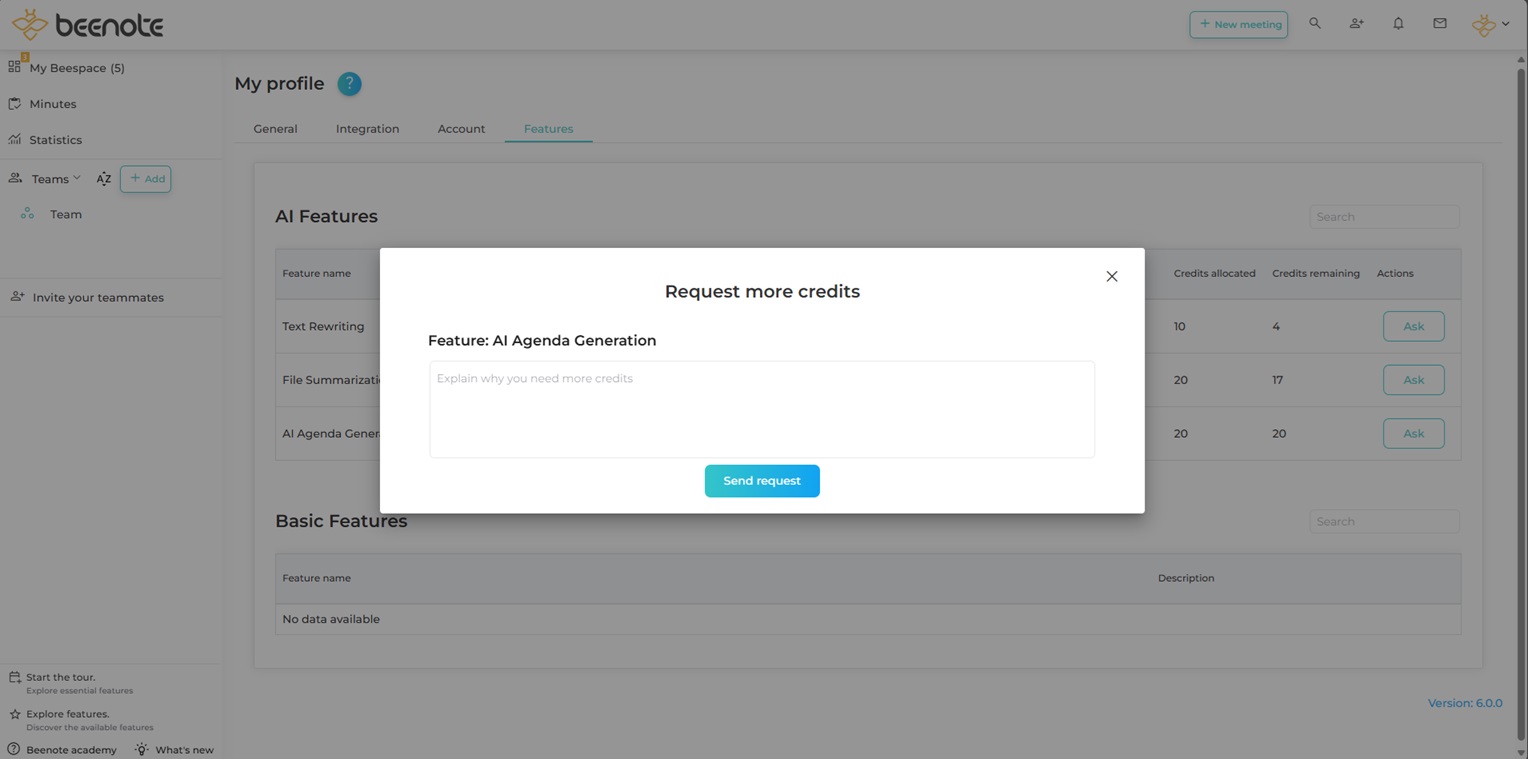
Task: Close the Request more credits dialog
Action: coord(1111,277)
